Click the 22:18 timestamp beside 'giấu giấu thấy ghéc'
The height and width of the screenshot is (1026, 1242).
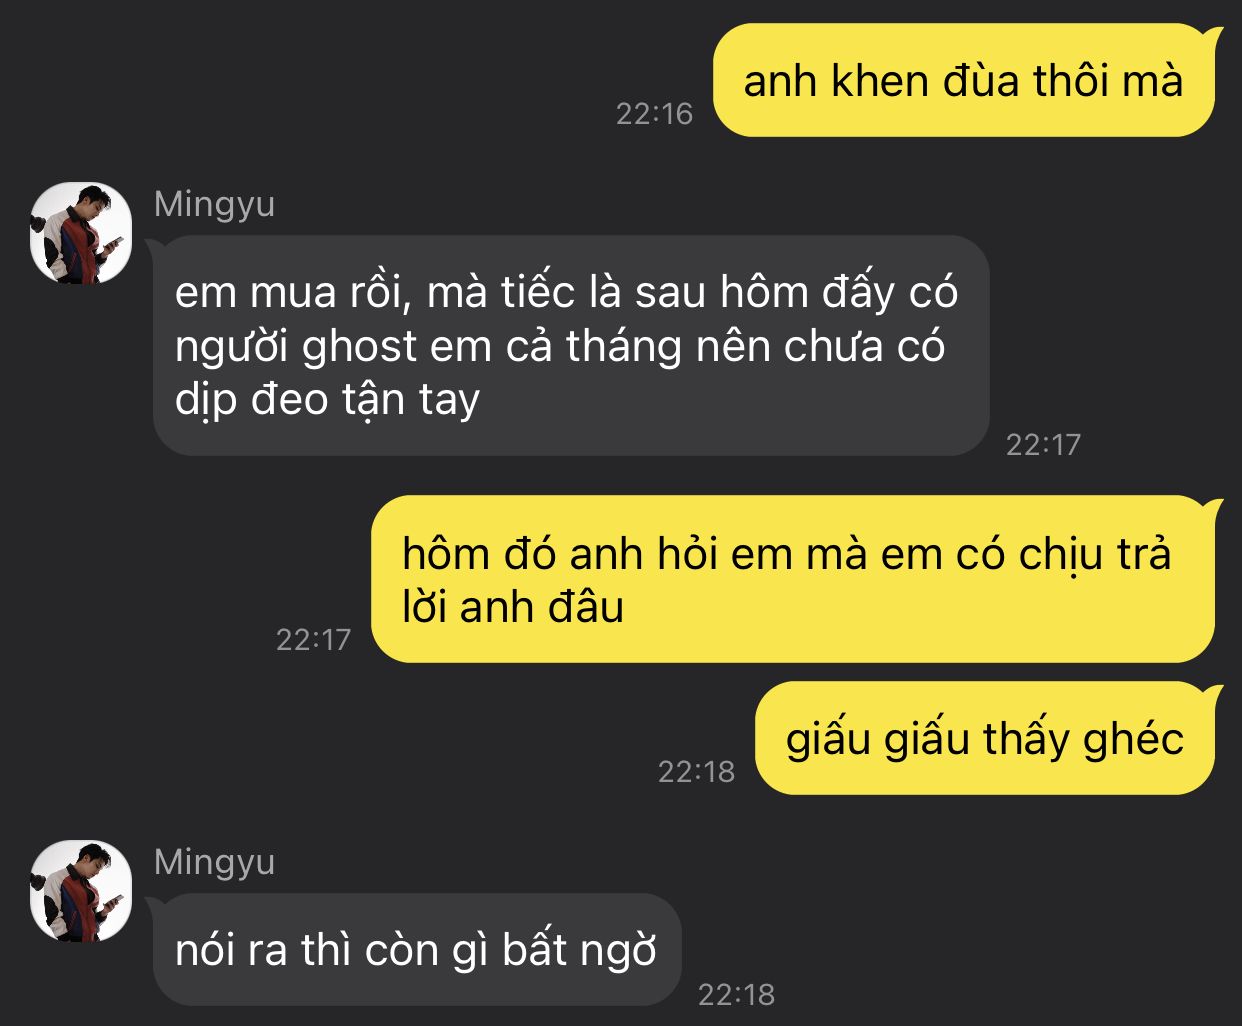pyautogui.click(x=696, y=771)
